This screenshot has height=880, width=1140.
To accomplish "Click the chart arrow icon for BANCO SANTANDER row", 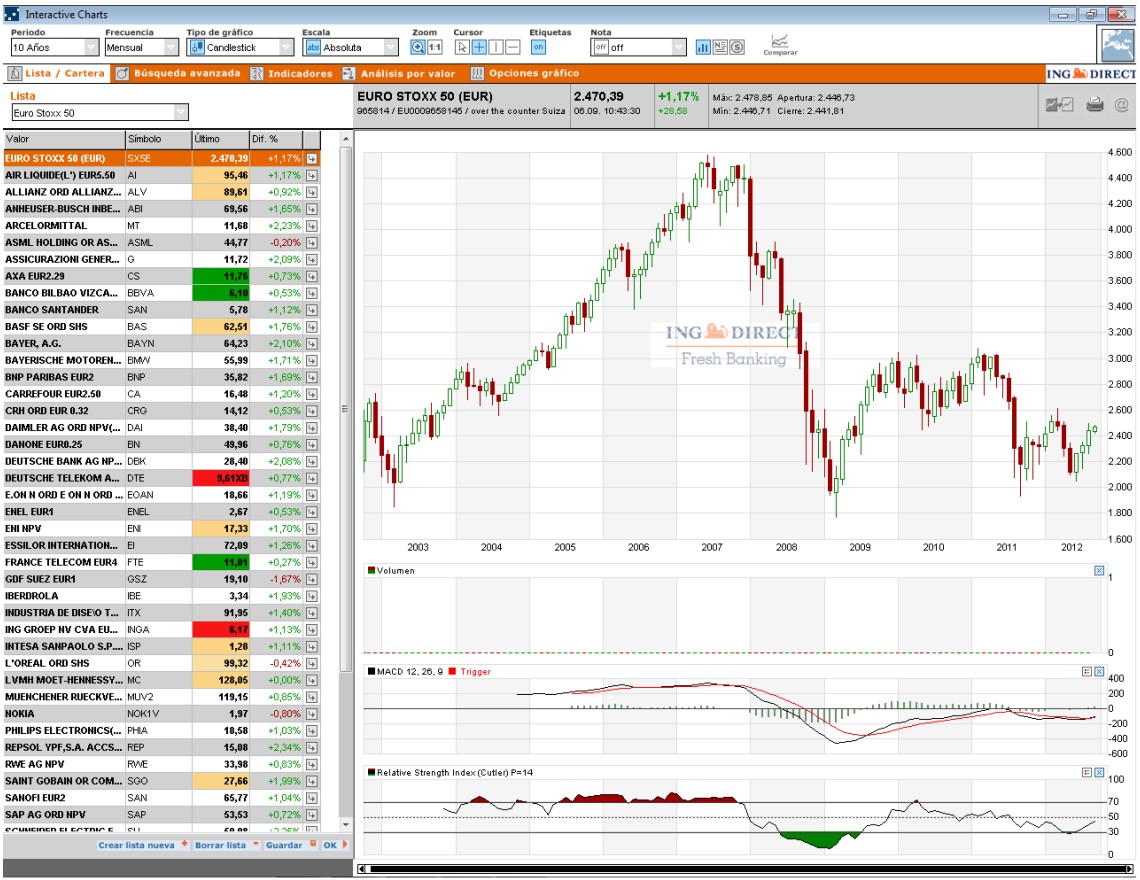I will point(312,310).
